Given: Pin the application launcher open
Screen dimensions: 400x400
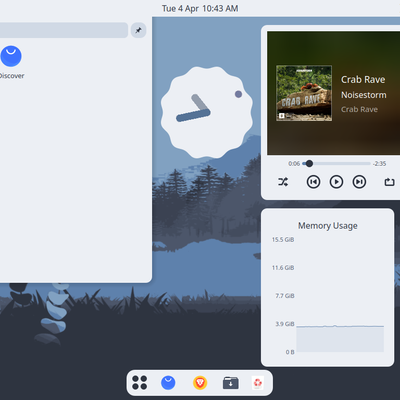Looking at the screenshot, I should pos(138,30).
